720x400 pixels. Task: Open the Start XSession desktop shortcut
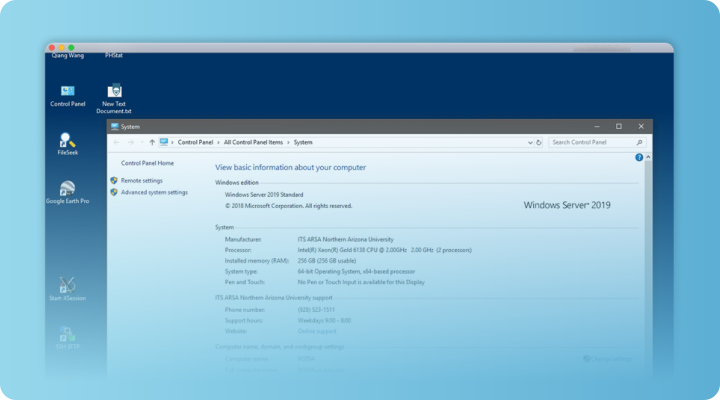68,286
